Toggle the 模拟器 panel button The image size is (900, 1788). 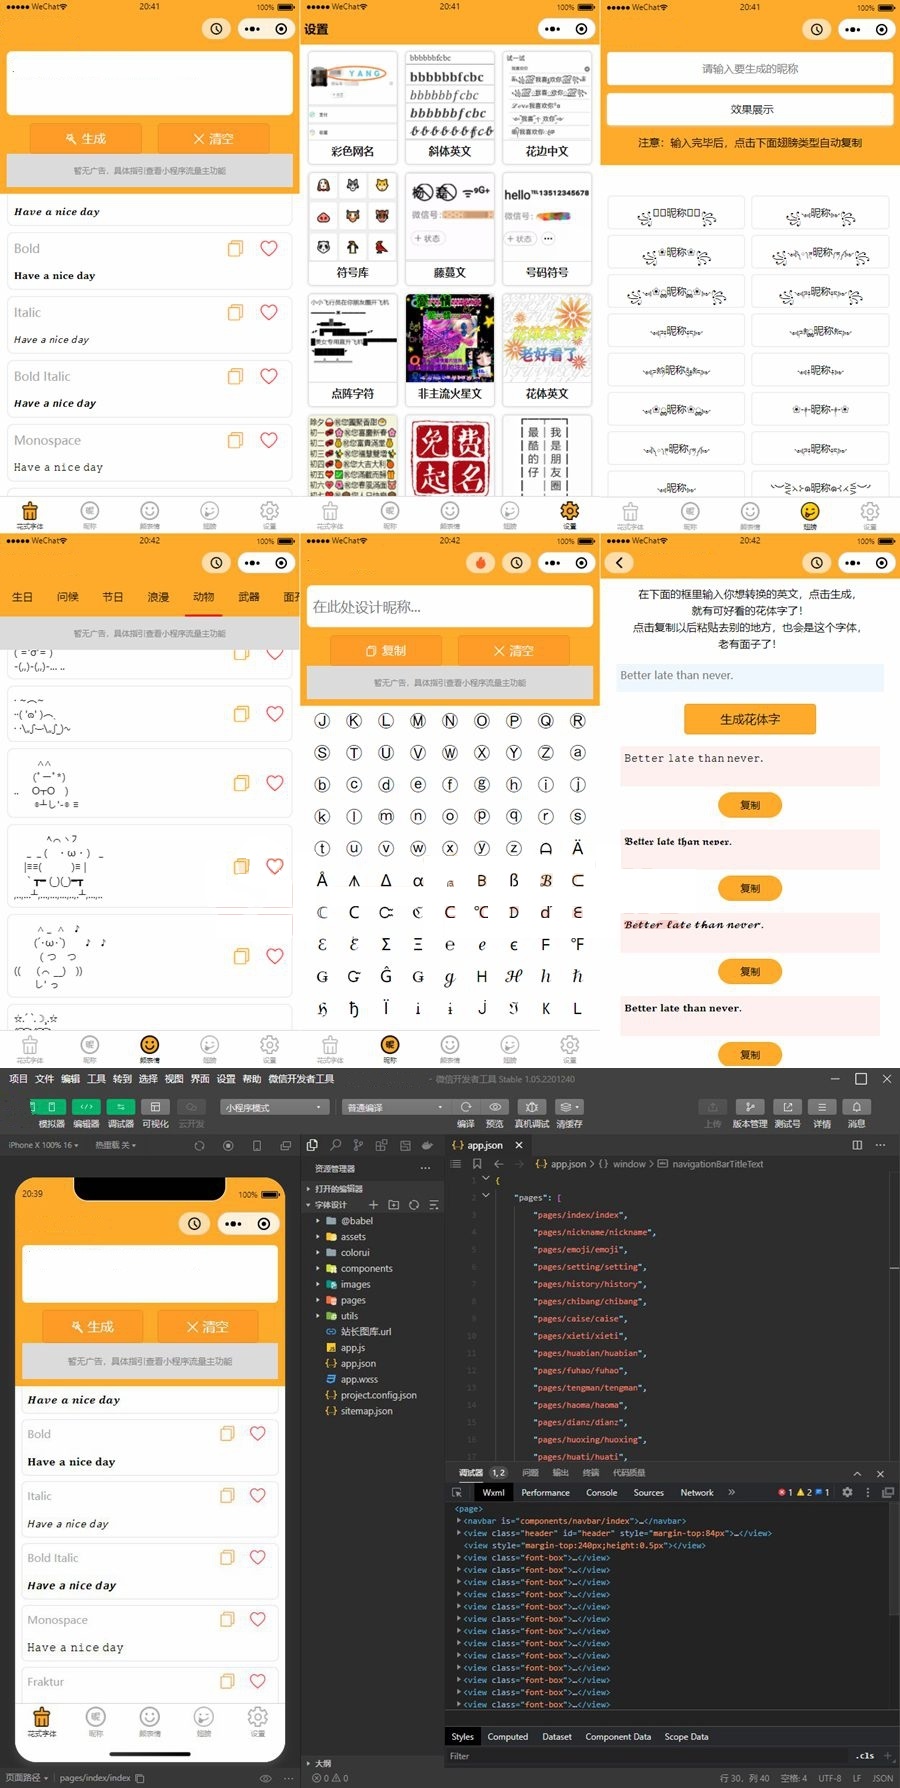(51, 1107)
